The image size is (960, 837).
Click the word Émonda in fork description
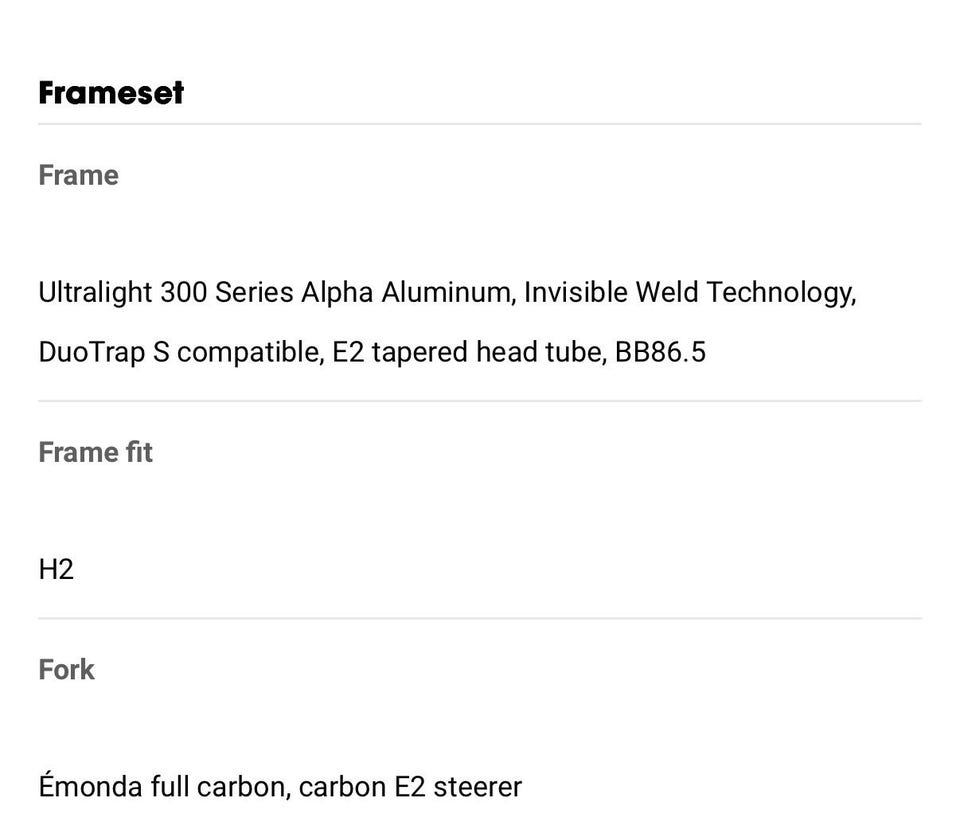pos(91,786)
